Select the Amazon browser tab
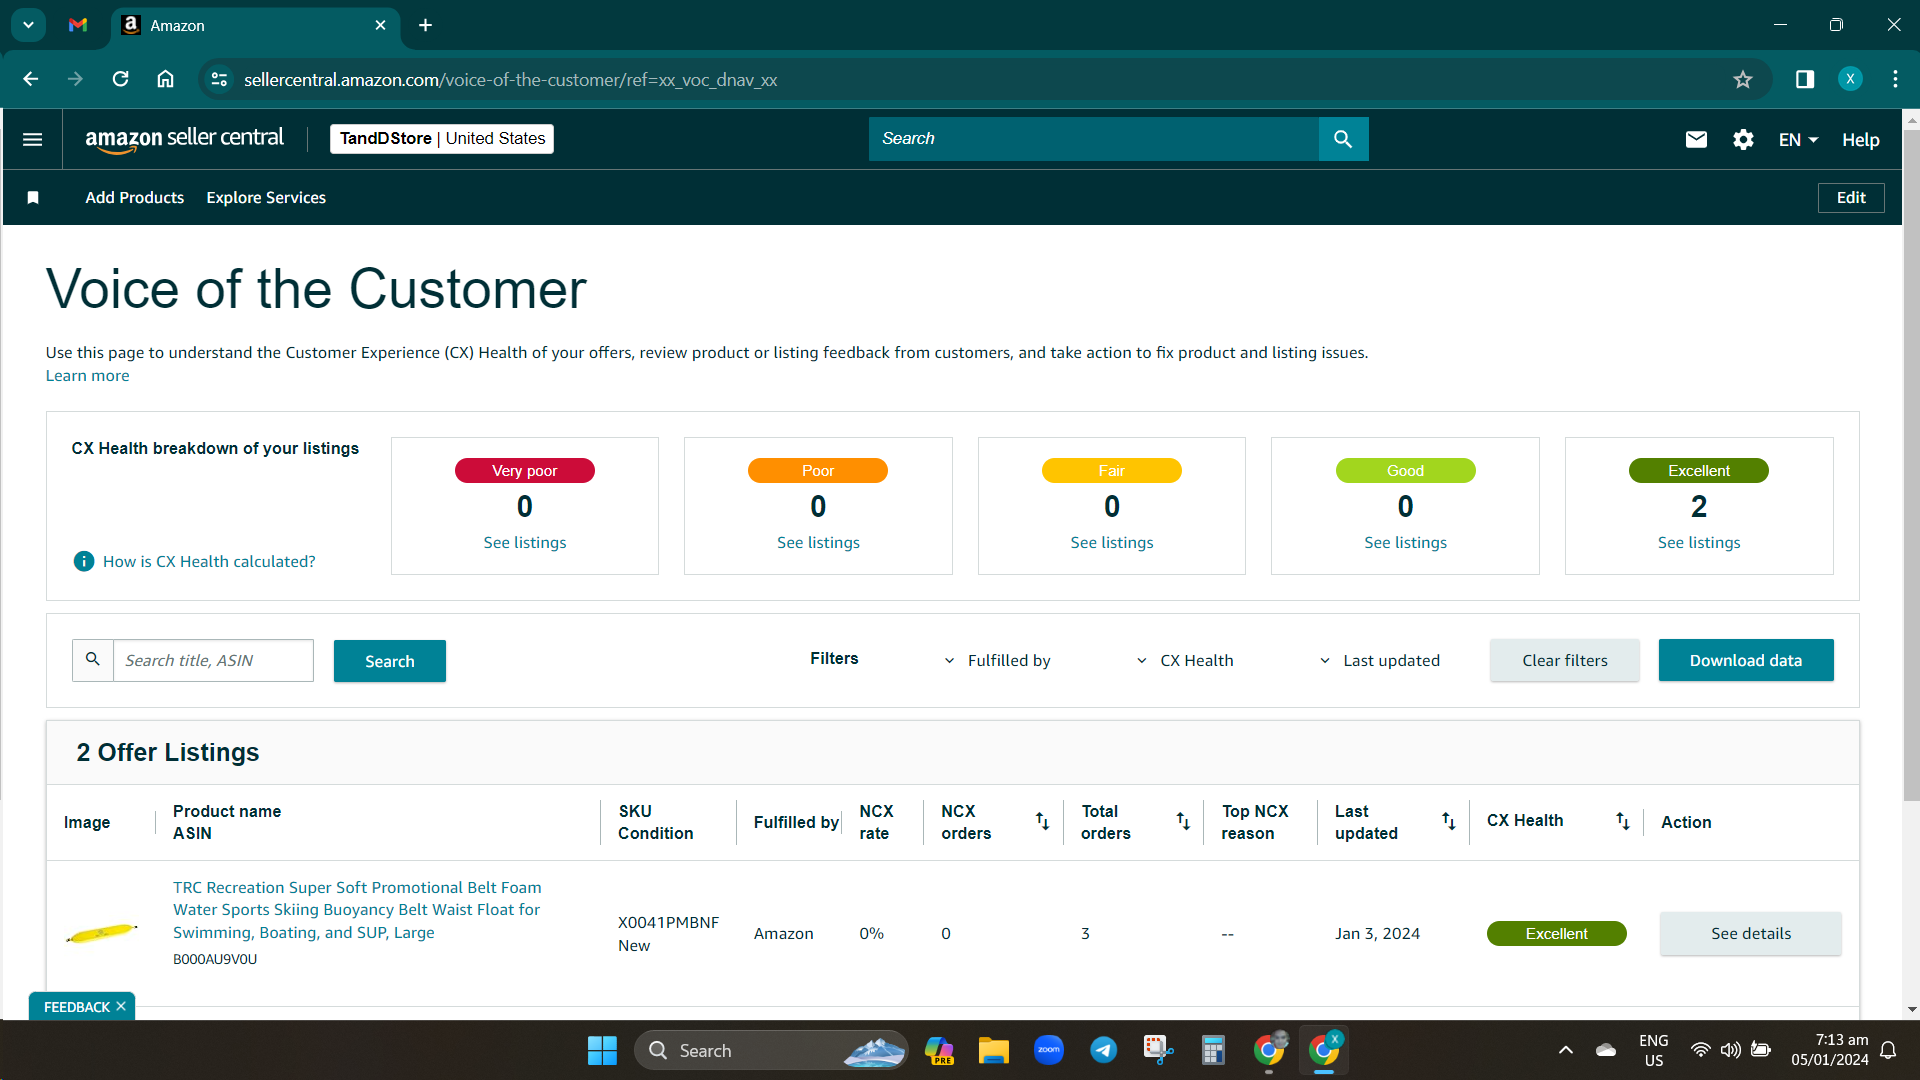The height and width of the screenshot is (1080, 1920). pos(255,25)
